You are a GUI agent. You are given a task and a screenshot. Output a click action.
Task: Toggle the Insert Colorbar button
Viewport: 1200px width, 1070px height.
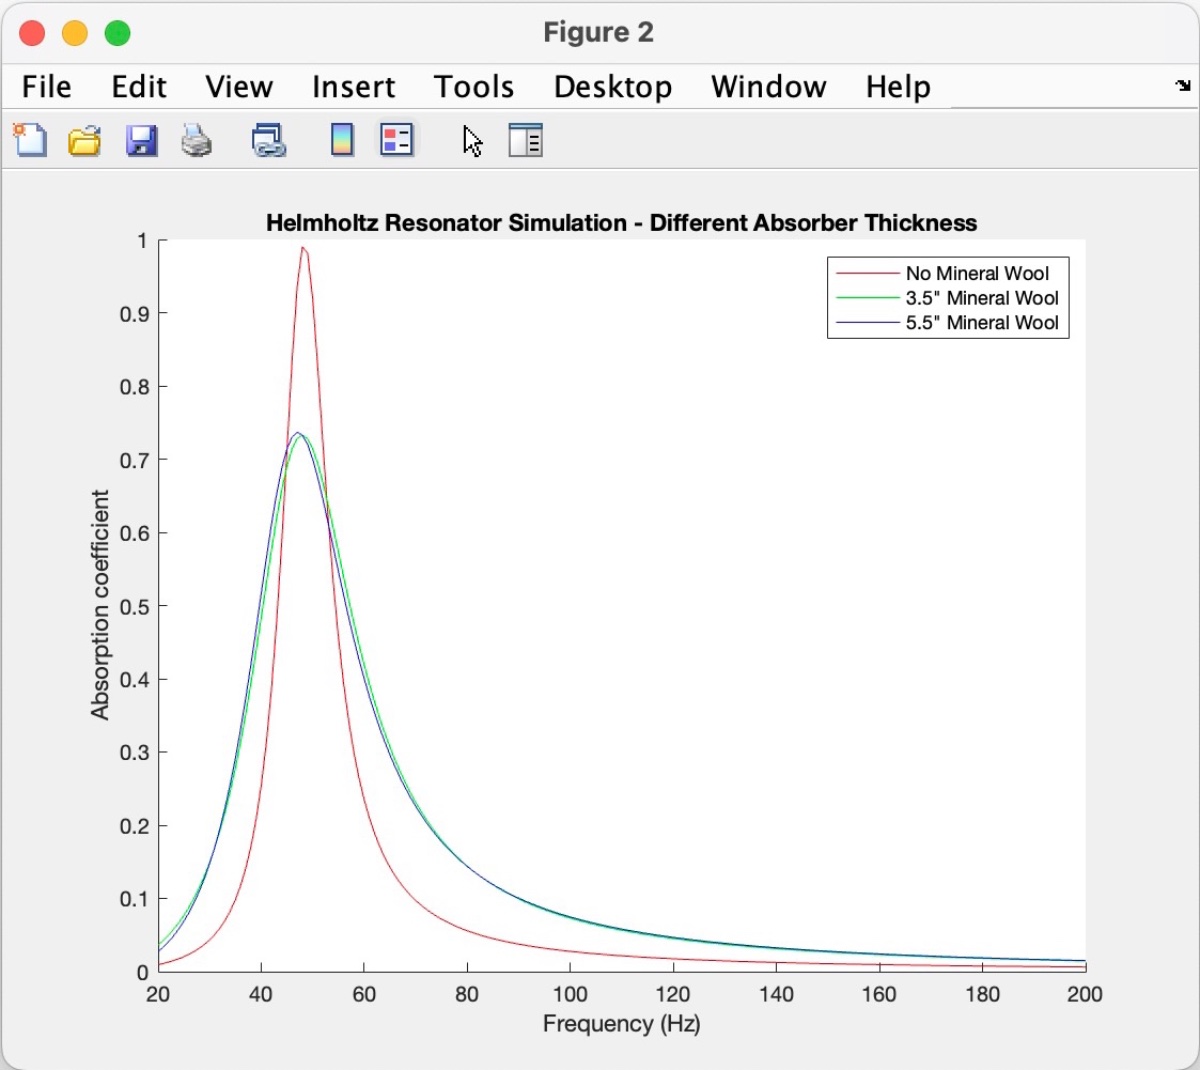click(342, 140)
